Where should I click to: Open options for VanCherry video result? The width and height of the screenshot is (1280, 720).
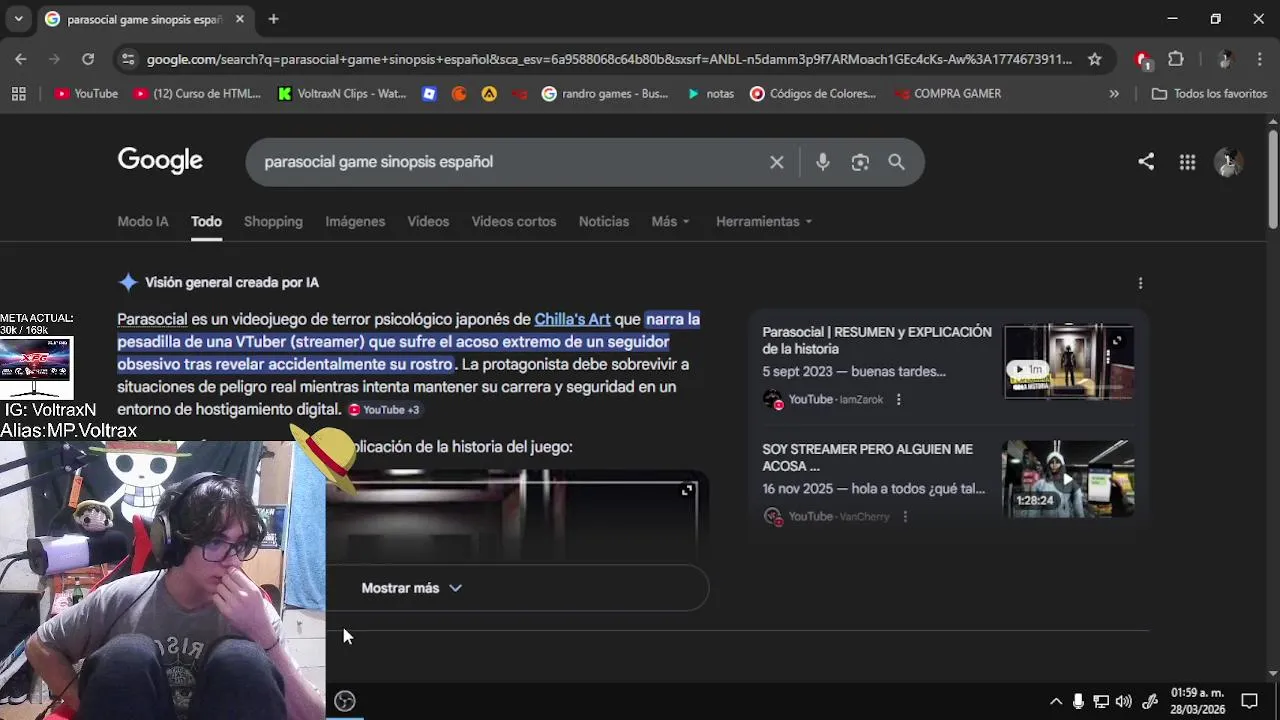pyautogui.click(x=905, y=517)
